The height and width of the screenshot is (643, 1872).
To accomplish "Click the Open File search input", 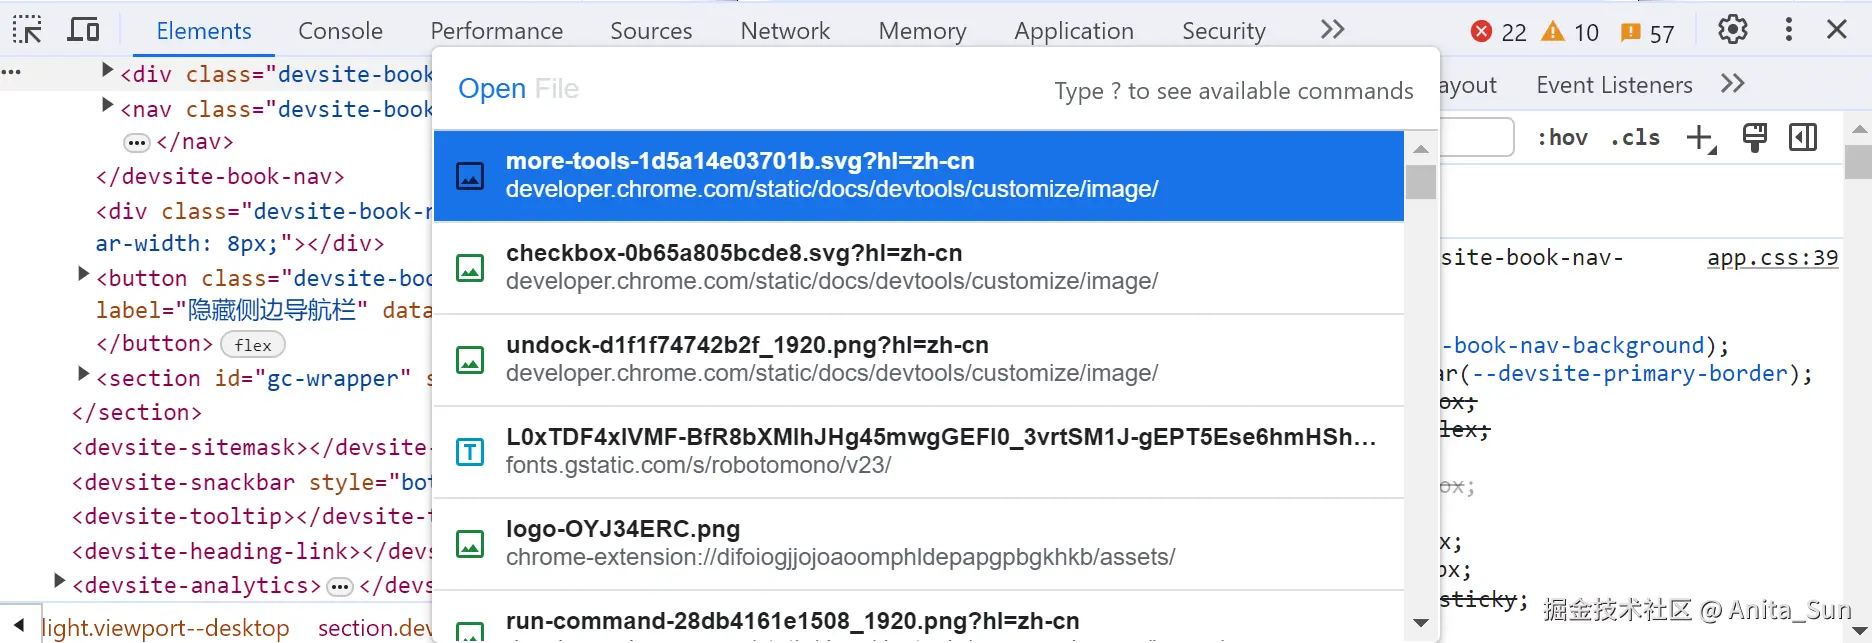I will (780, 90).
